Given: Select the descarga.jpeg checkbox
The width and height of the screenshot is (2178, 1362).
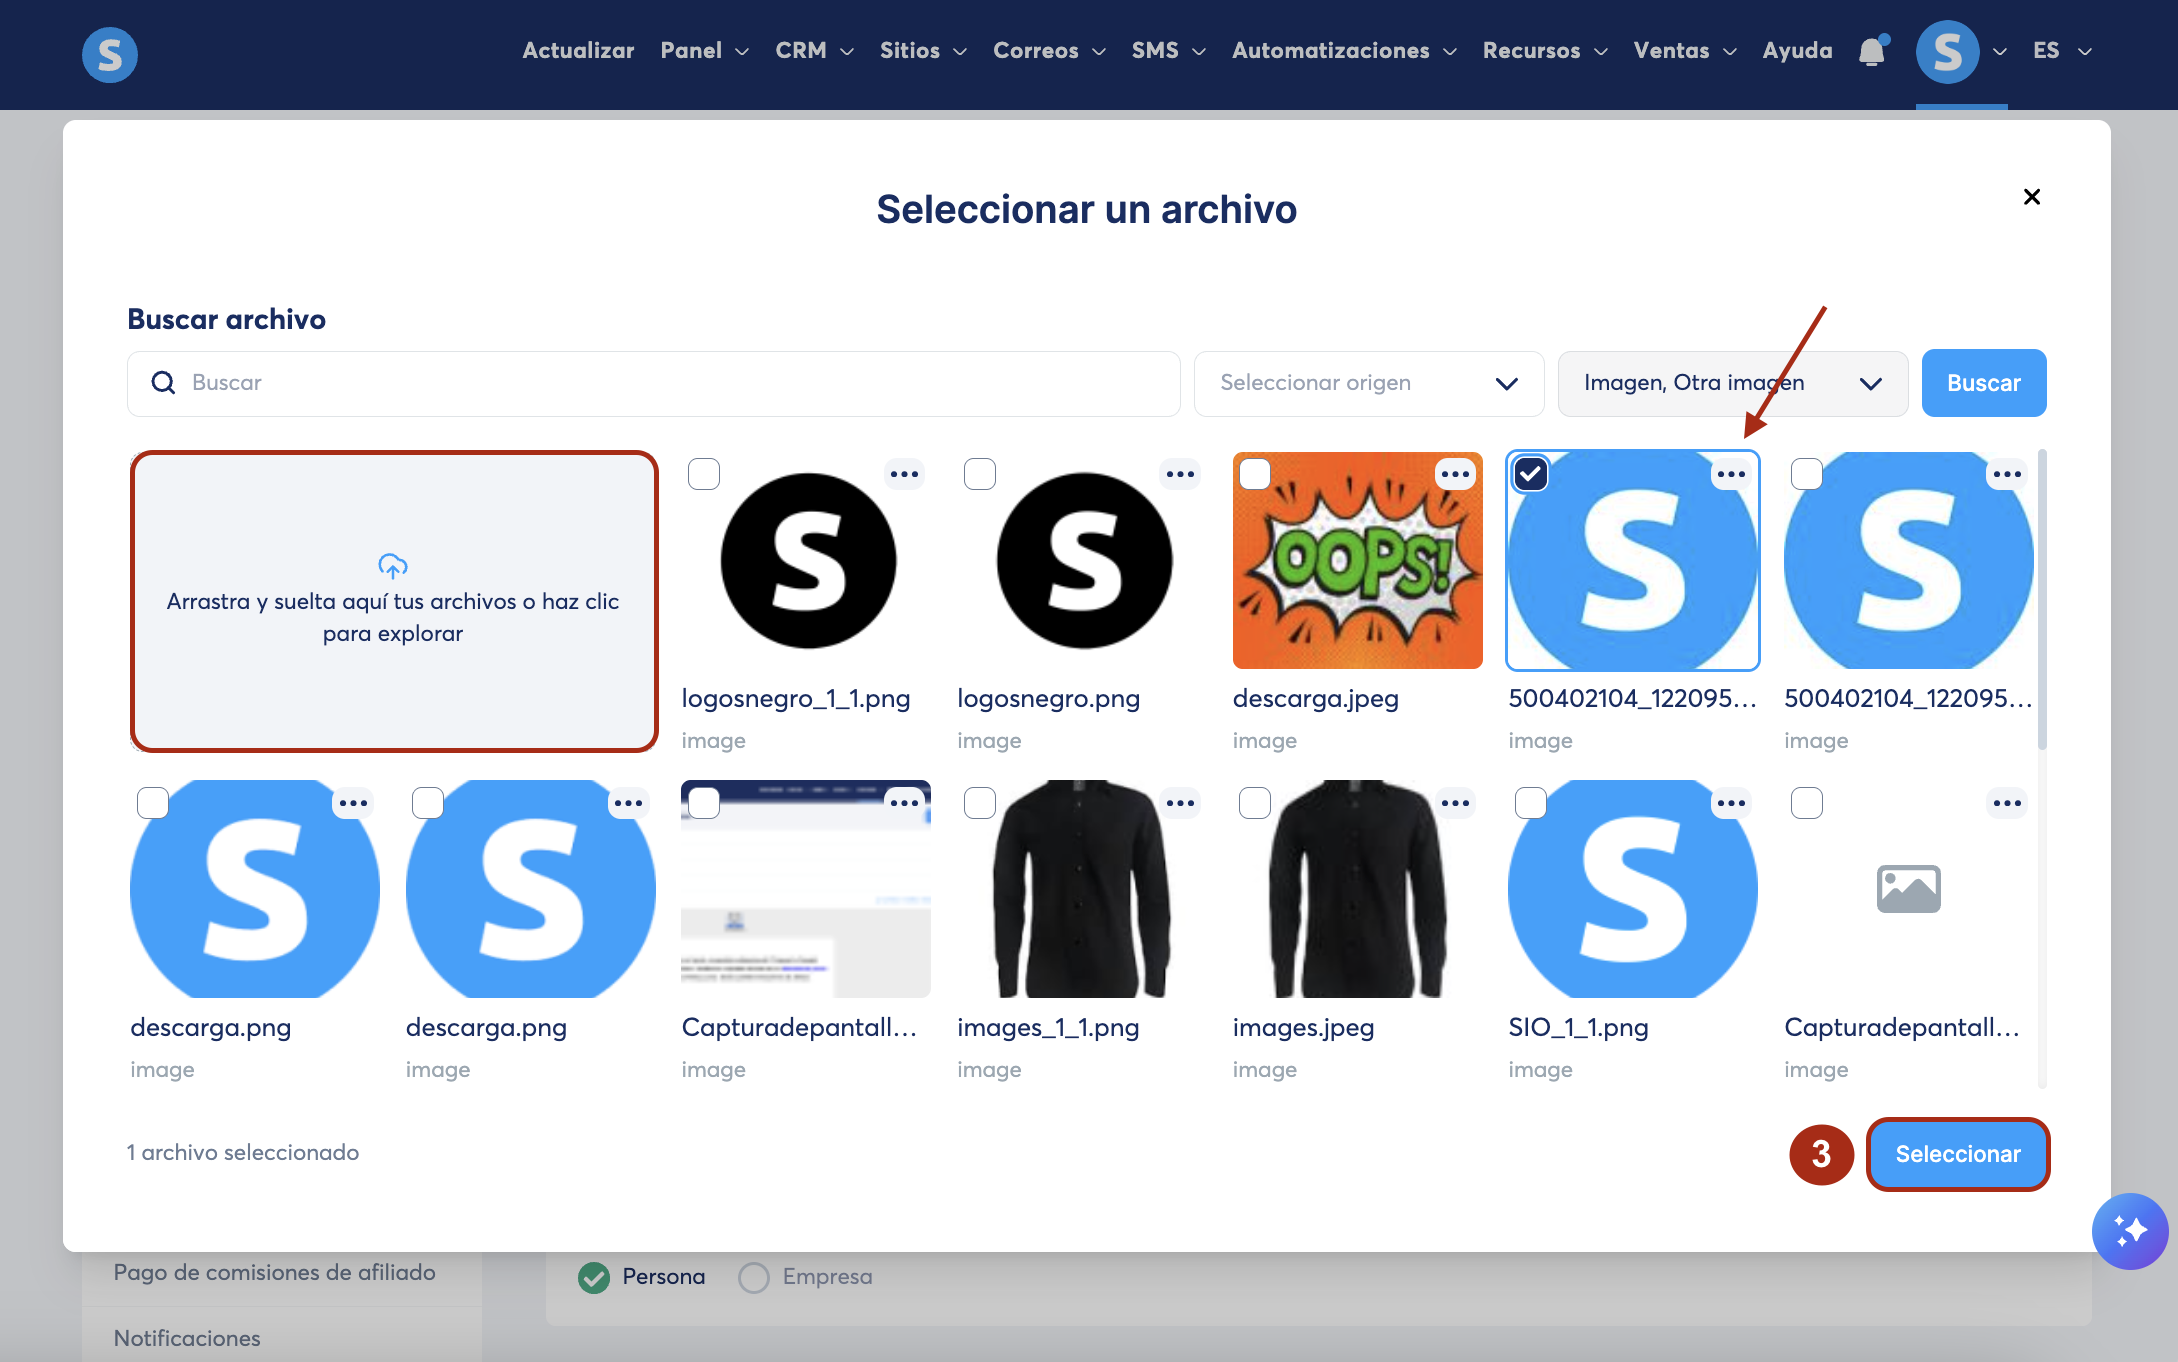Looking at the screenshot, I should click(1255, 474).
